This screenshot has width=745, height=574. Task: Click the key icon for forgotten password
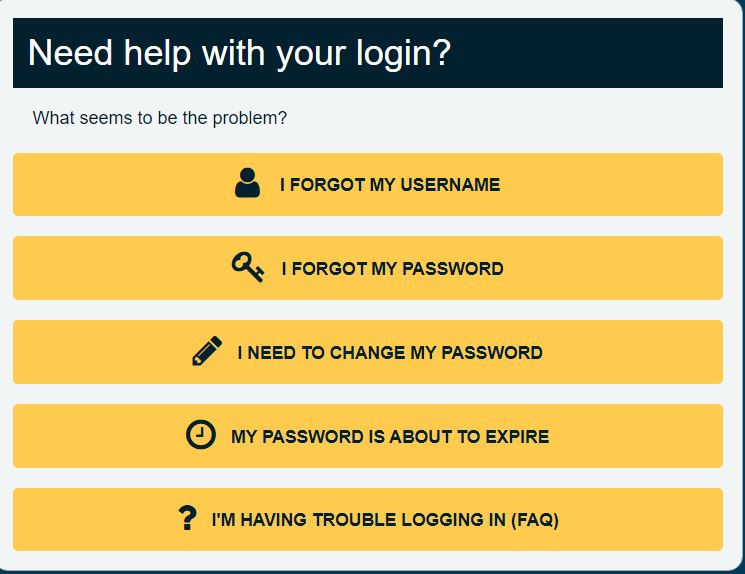click(248, 267)
